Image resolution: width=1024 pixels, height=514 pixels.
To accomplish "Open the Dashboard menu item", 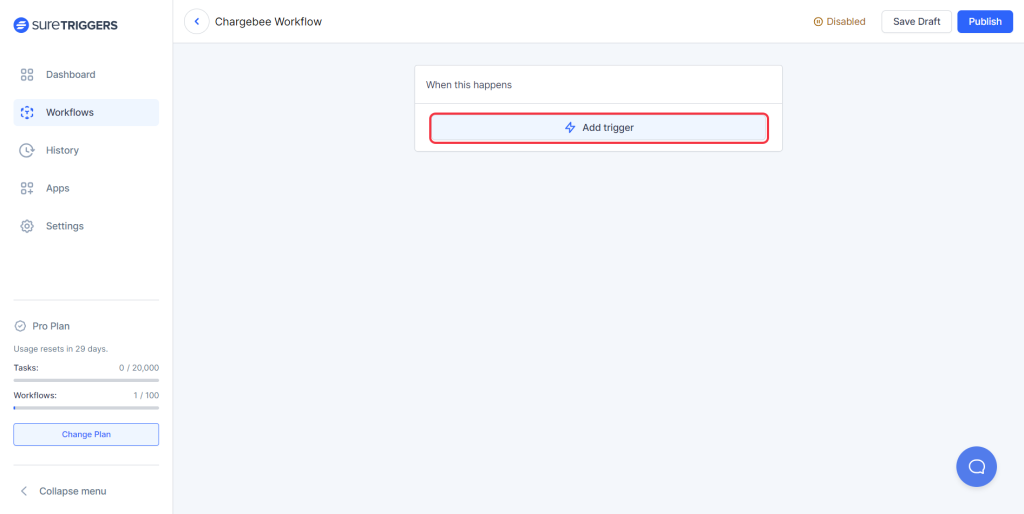I will pos(70,75).
